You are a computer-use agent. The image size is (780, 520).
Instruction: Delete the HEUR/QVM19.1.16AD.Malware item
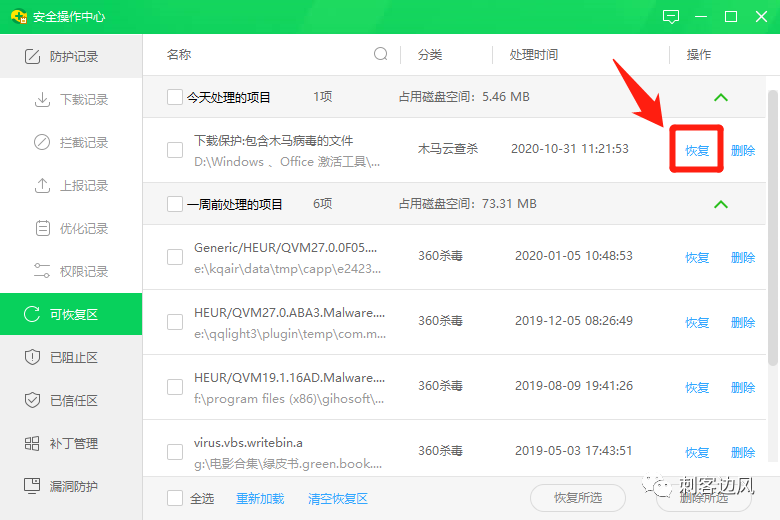pos(743,387)
